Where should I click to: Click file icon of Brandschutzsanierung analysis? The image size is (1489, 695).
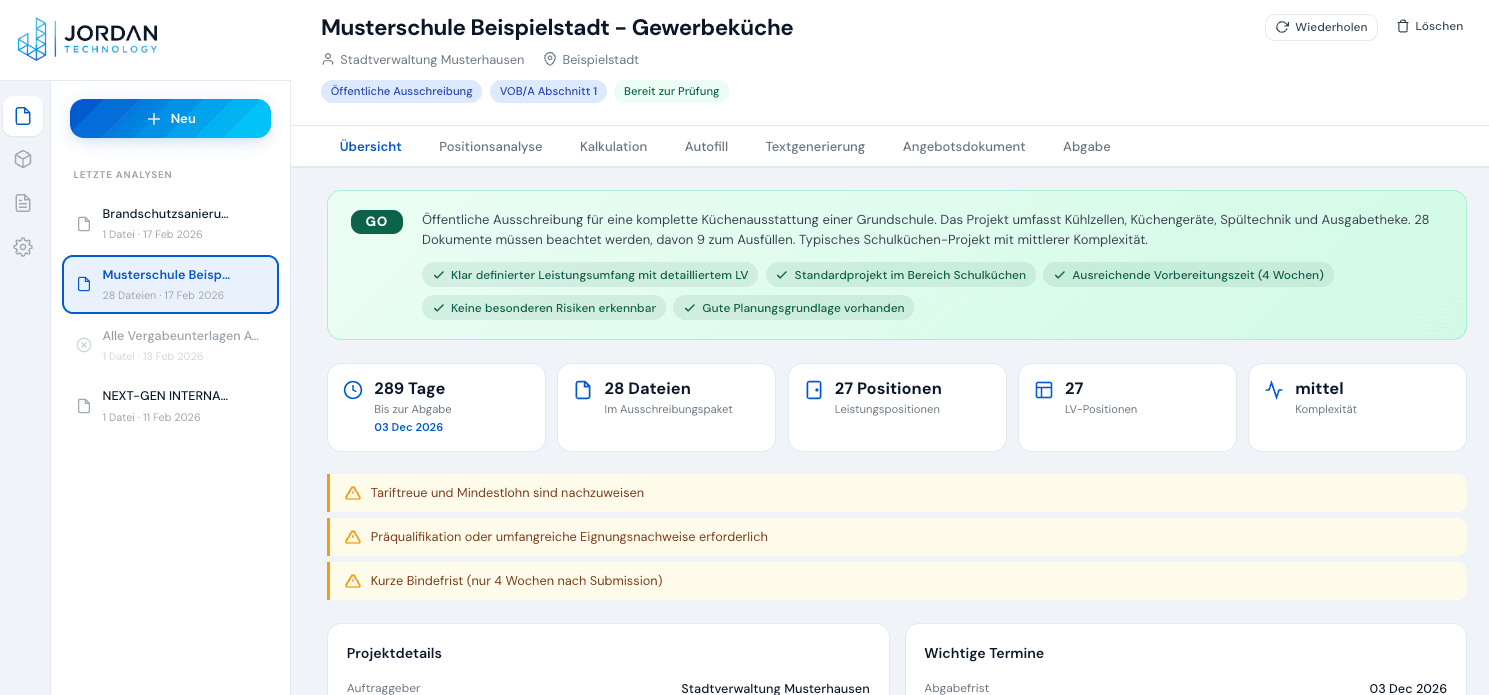pos(84,224)
